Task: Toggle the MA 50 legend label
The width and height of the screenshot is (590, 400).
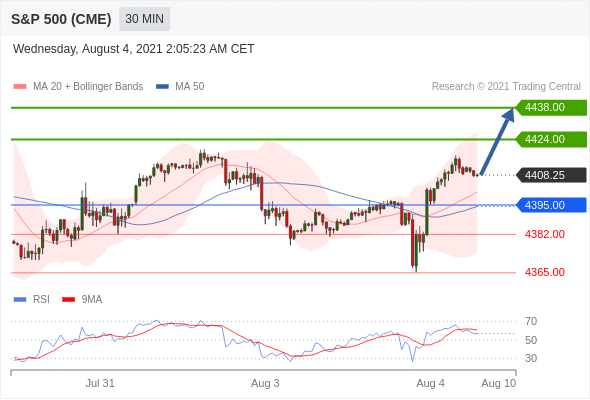Action: point(190,87)
